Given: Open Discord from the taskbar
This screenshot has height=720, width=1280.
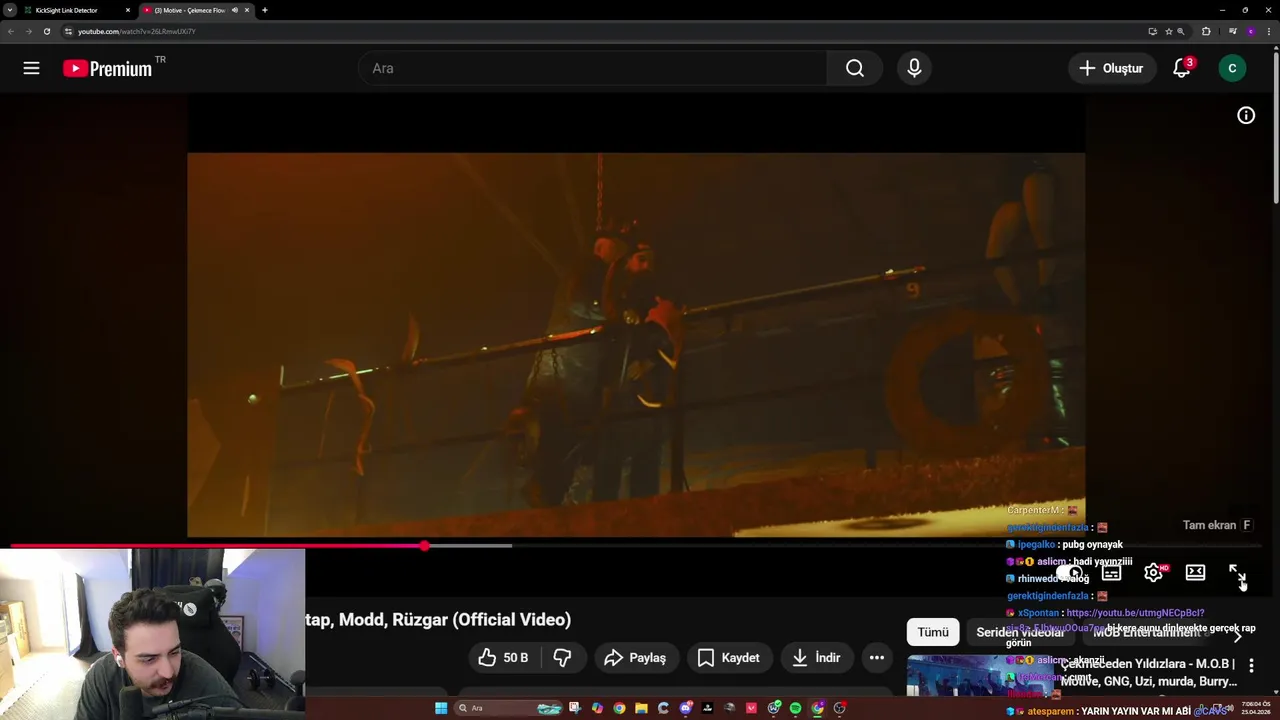Looking at the screenshot, I should pos(686,708).
